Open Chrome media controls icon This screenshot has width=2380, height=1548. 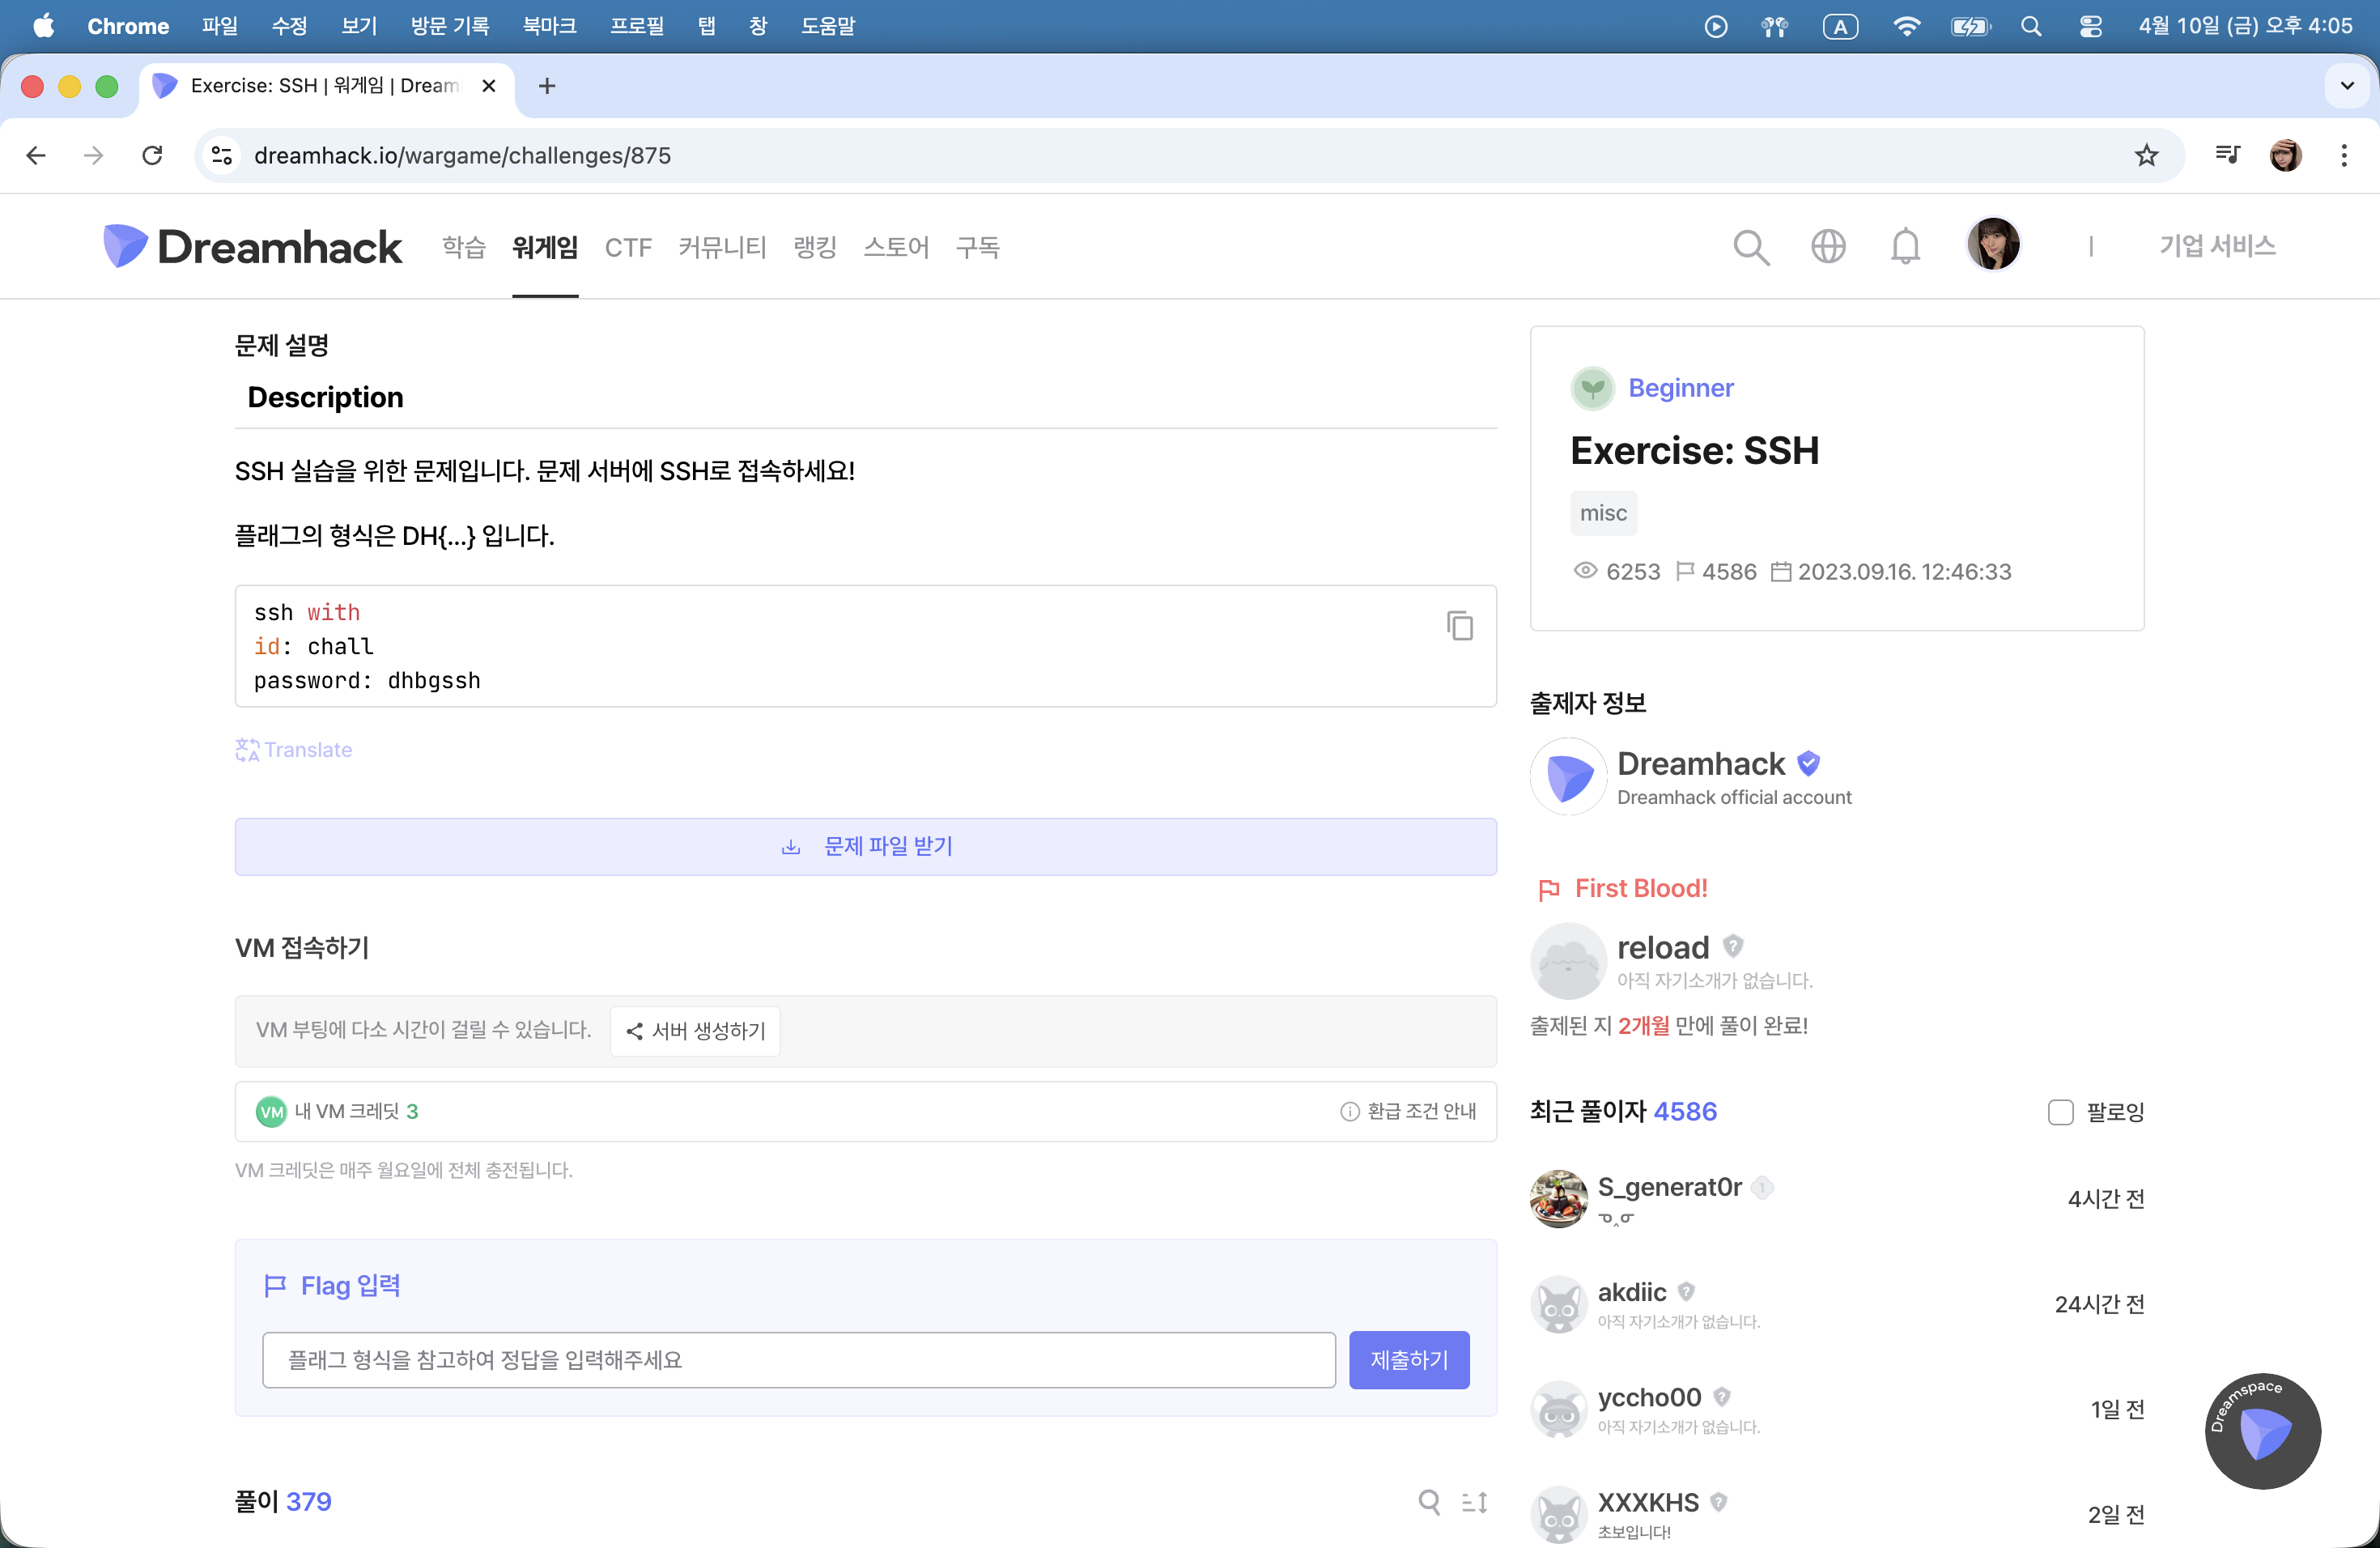tap(2227, 155)
